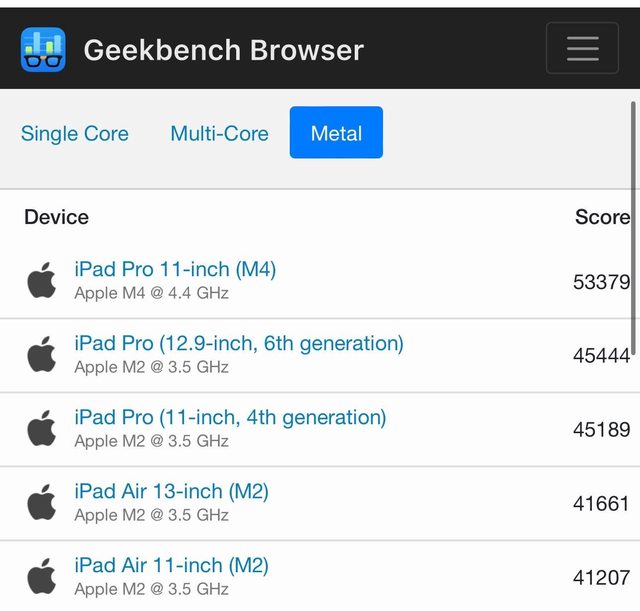Click Apple logo beside iPad Pro 12.9-inch
640x611 pixels.
42,355
